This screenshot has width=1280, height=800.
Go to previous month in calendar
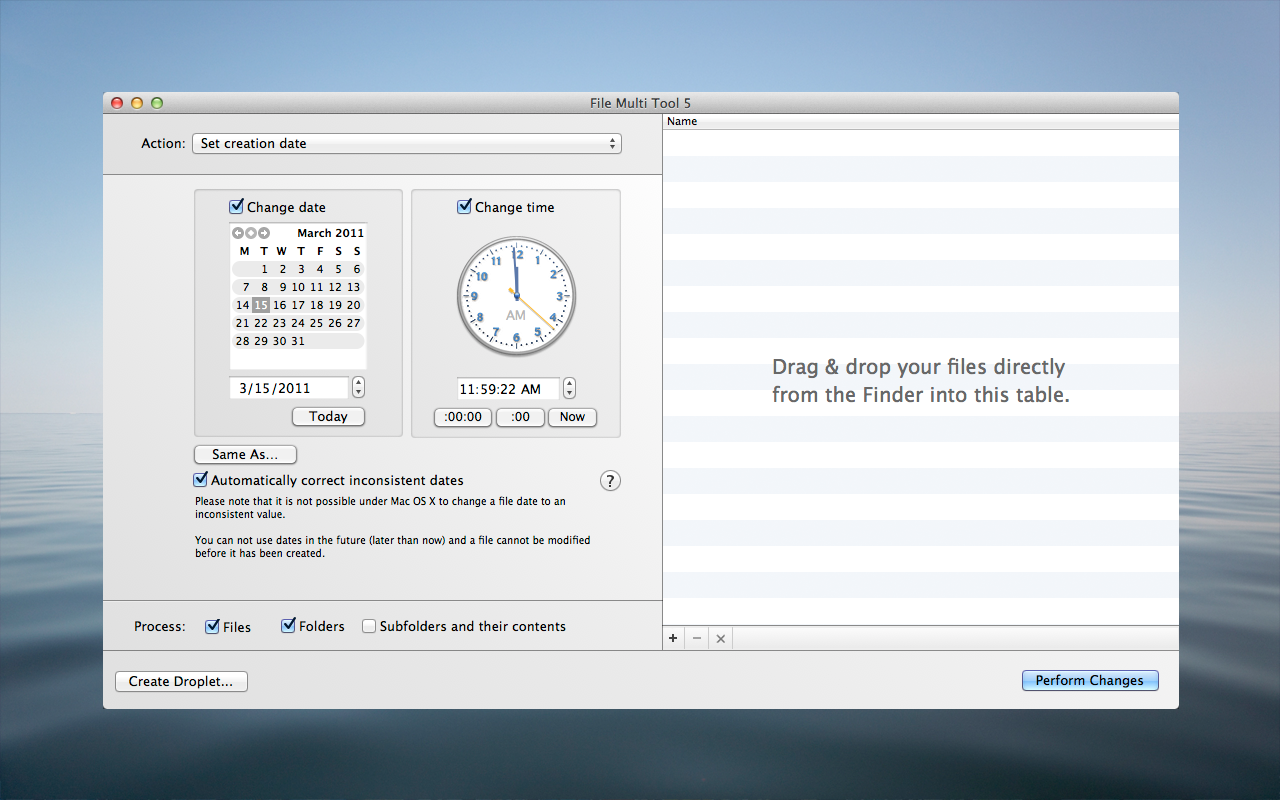coord(238,233)
